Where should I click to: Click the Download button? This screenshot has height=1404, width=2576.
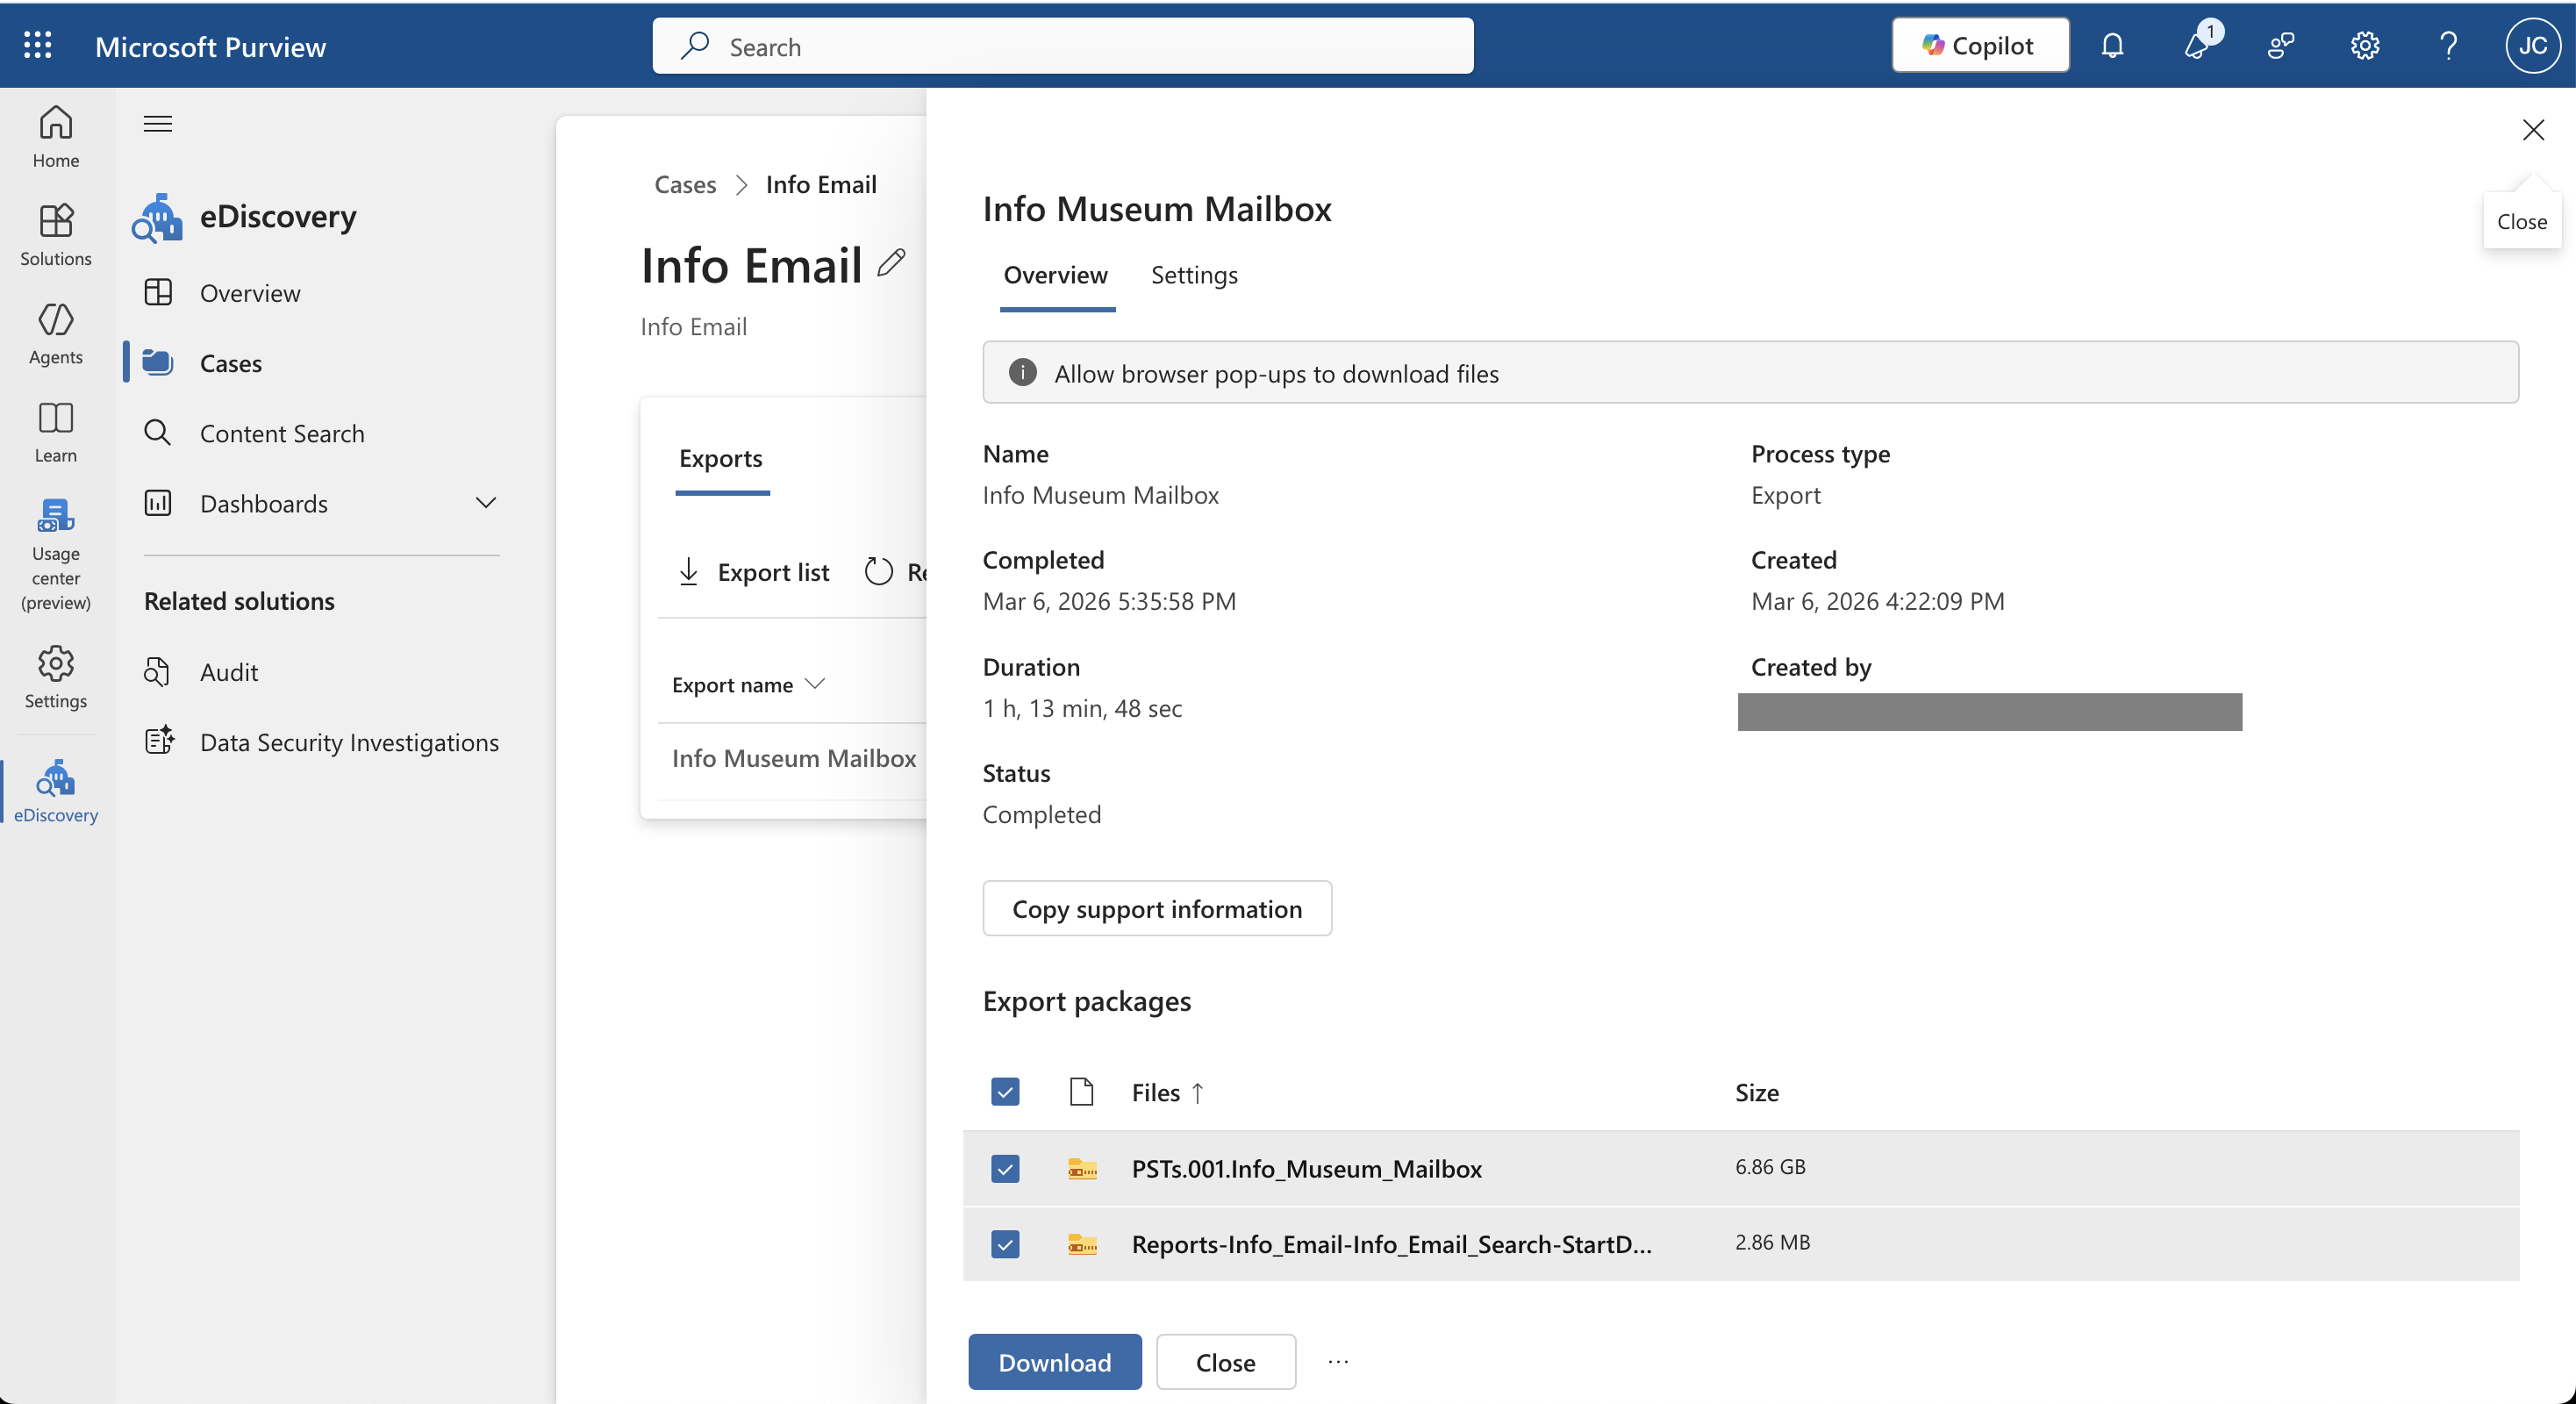(1054, 1361)
